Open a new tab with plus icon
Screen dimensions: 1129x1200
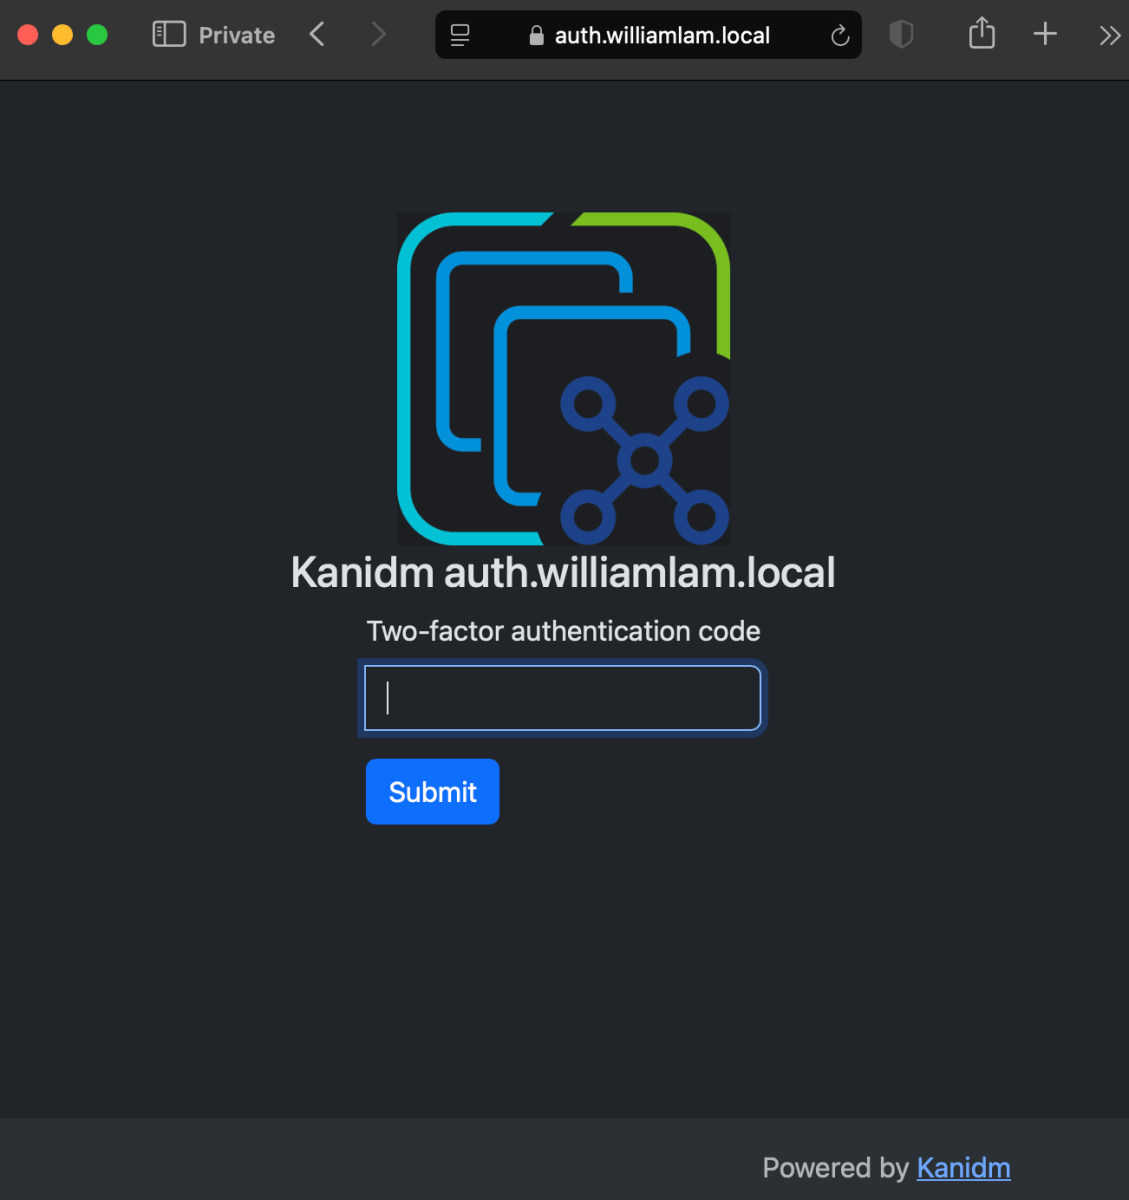coord(1045,34)
